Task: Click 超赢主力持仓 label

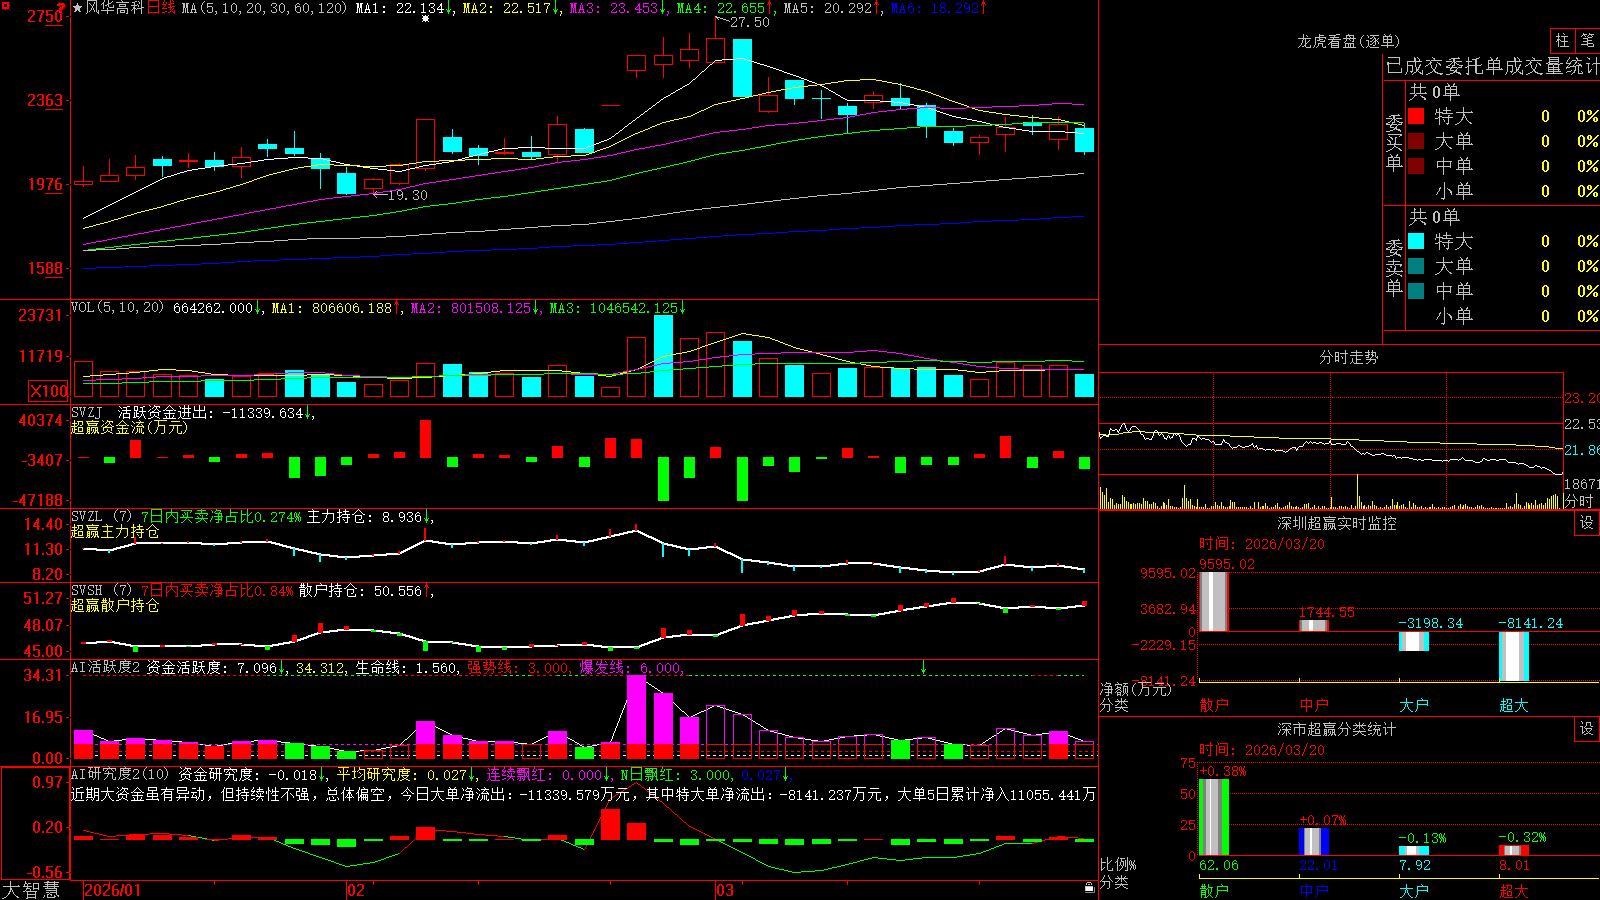Action: (115, 531)
